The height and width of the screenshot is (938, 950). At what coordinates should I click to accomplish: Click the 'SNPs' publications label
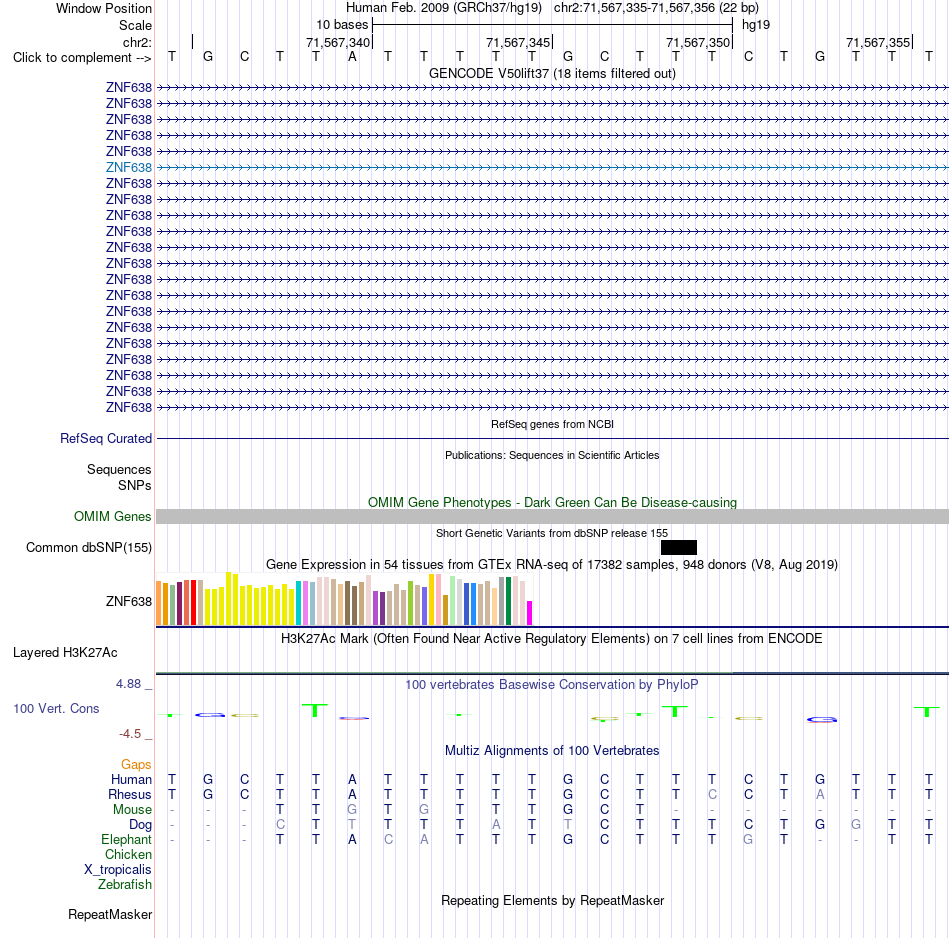135,485
